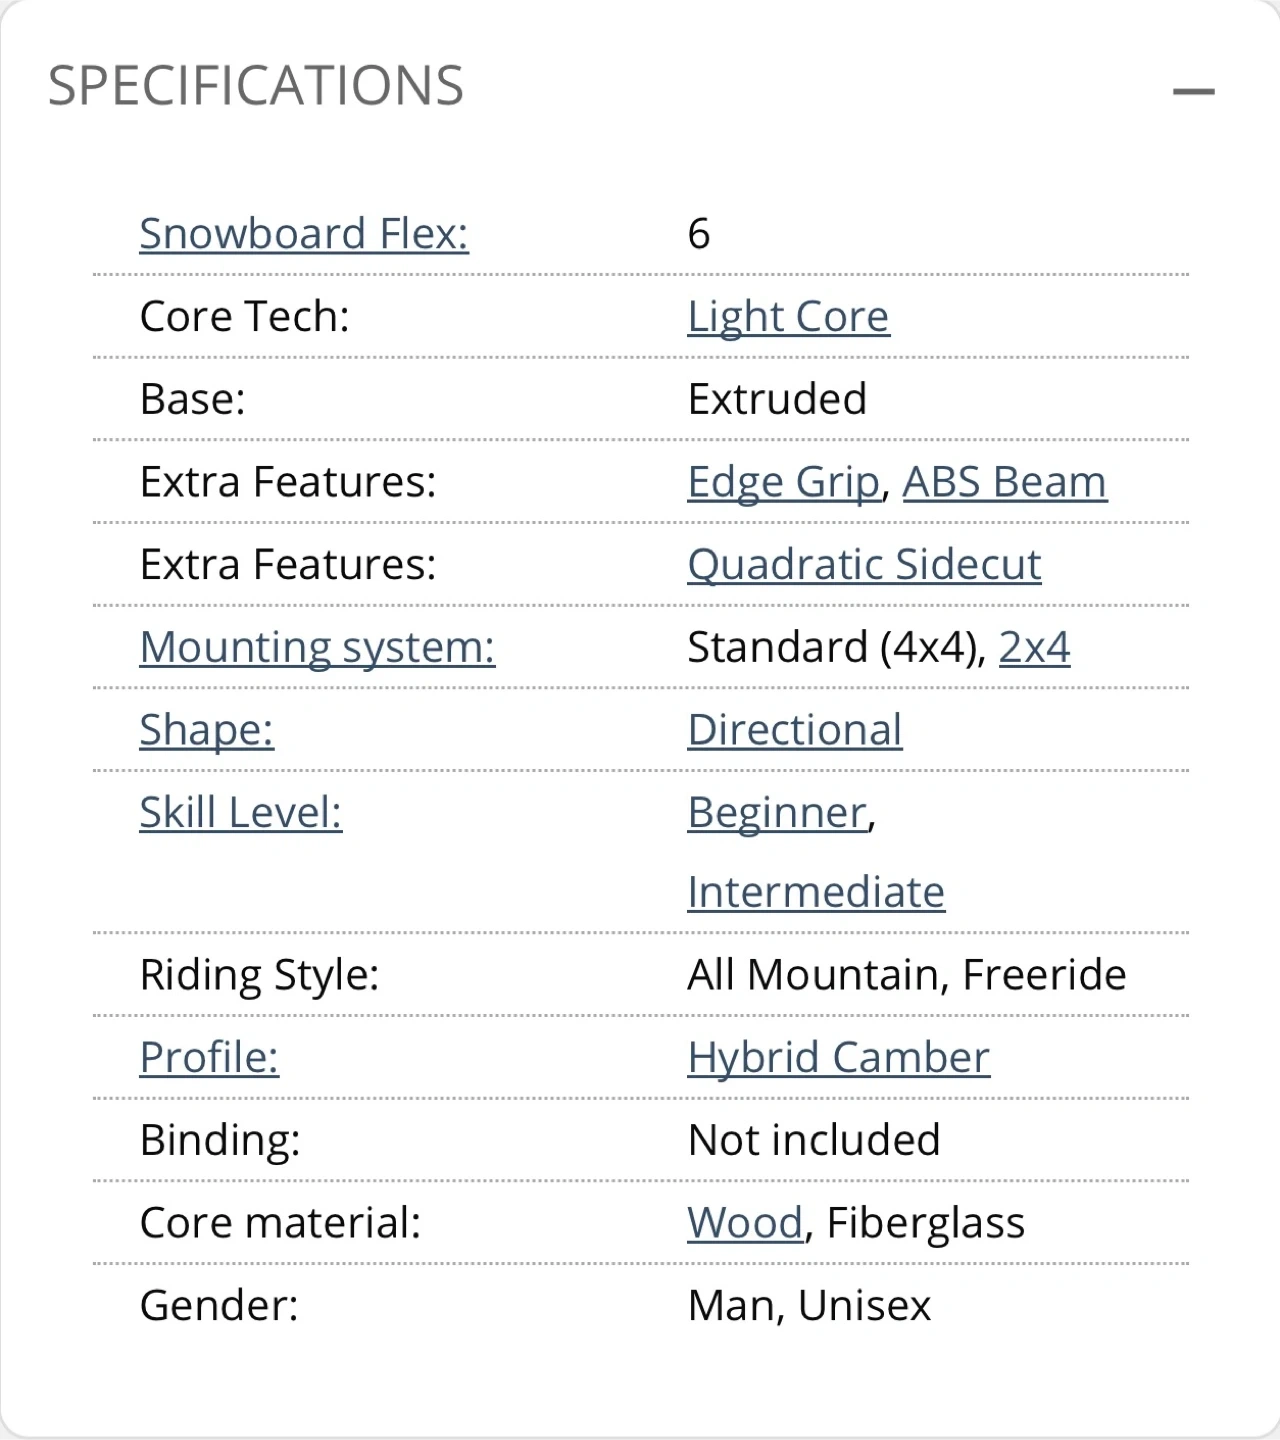Open the Directional shape link
The height and width of the screenshot is (1440, 1280).
795,730
